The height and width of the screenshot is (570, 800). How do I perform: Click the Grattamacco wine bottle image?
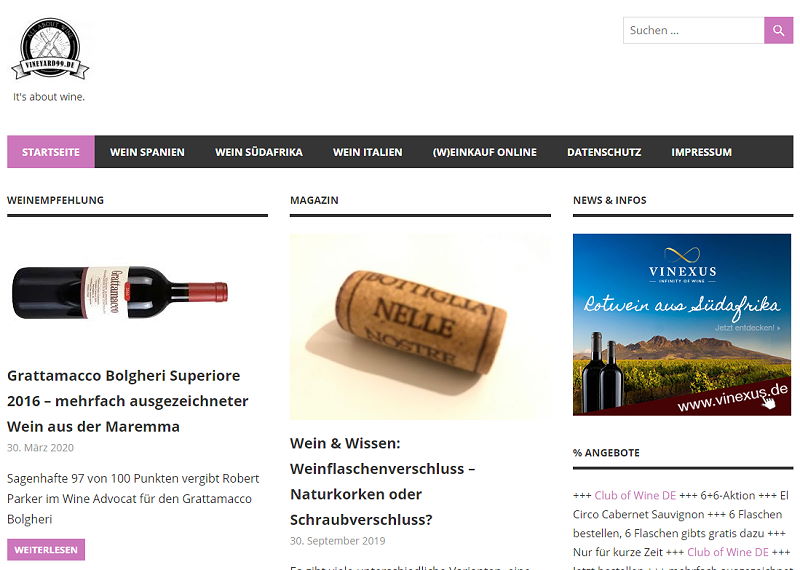tap(120, 292)
